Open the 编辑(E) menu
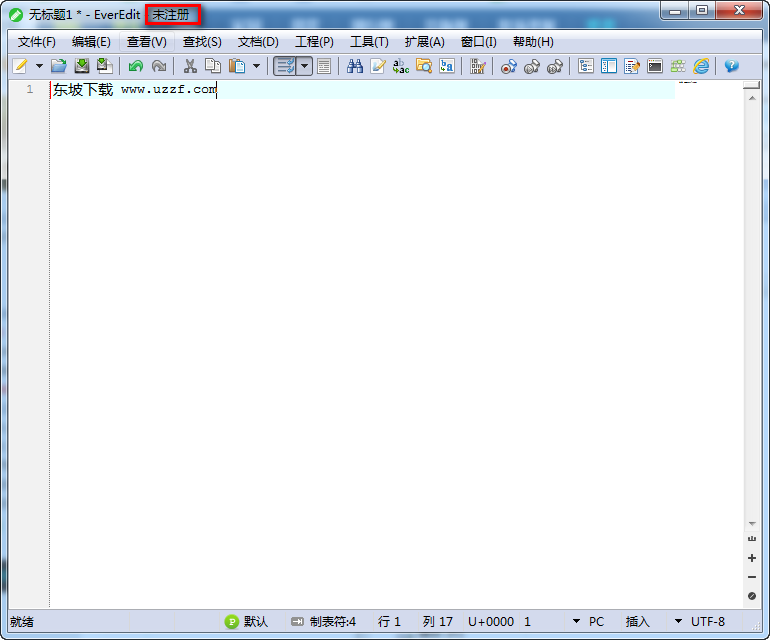Image resolution: width=770 pixels, height=640 pixels. (x=91, y=42)
